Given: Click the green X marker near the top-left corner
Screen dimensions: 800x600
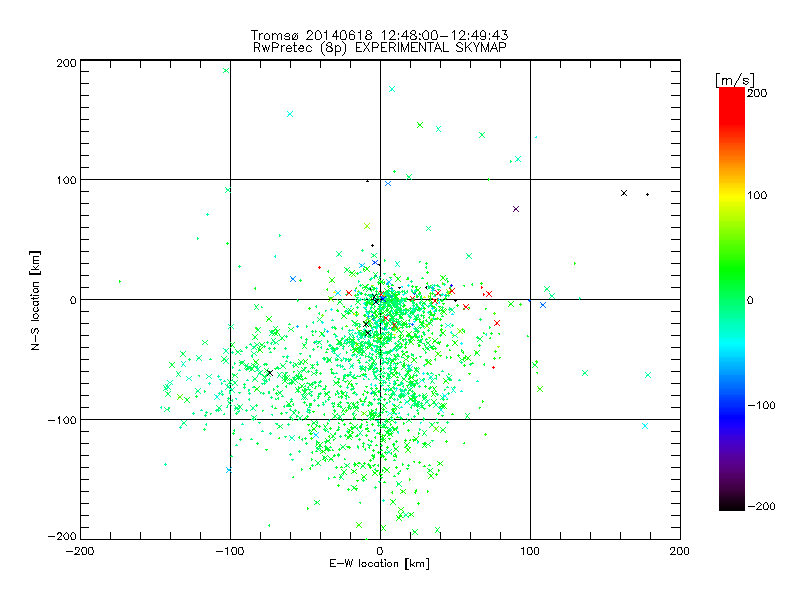Looking at the screenshot, I should [226, 70].
